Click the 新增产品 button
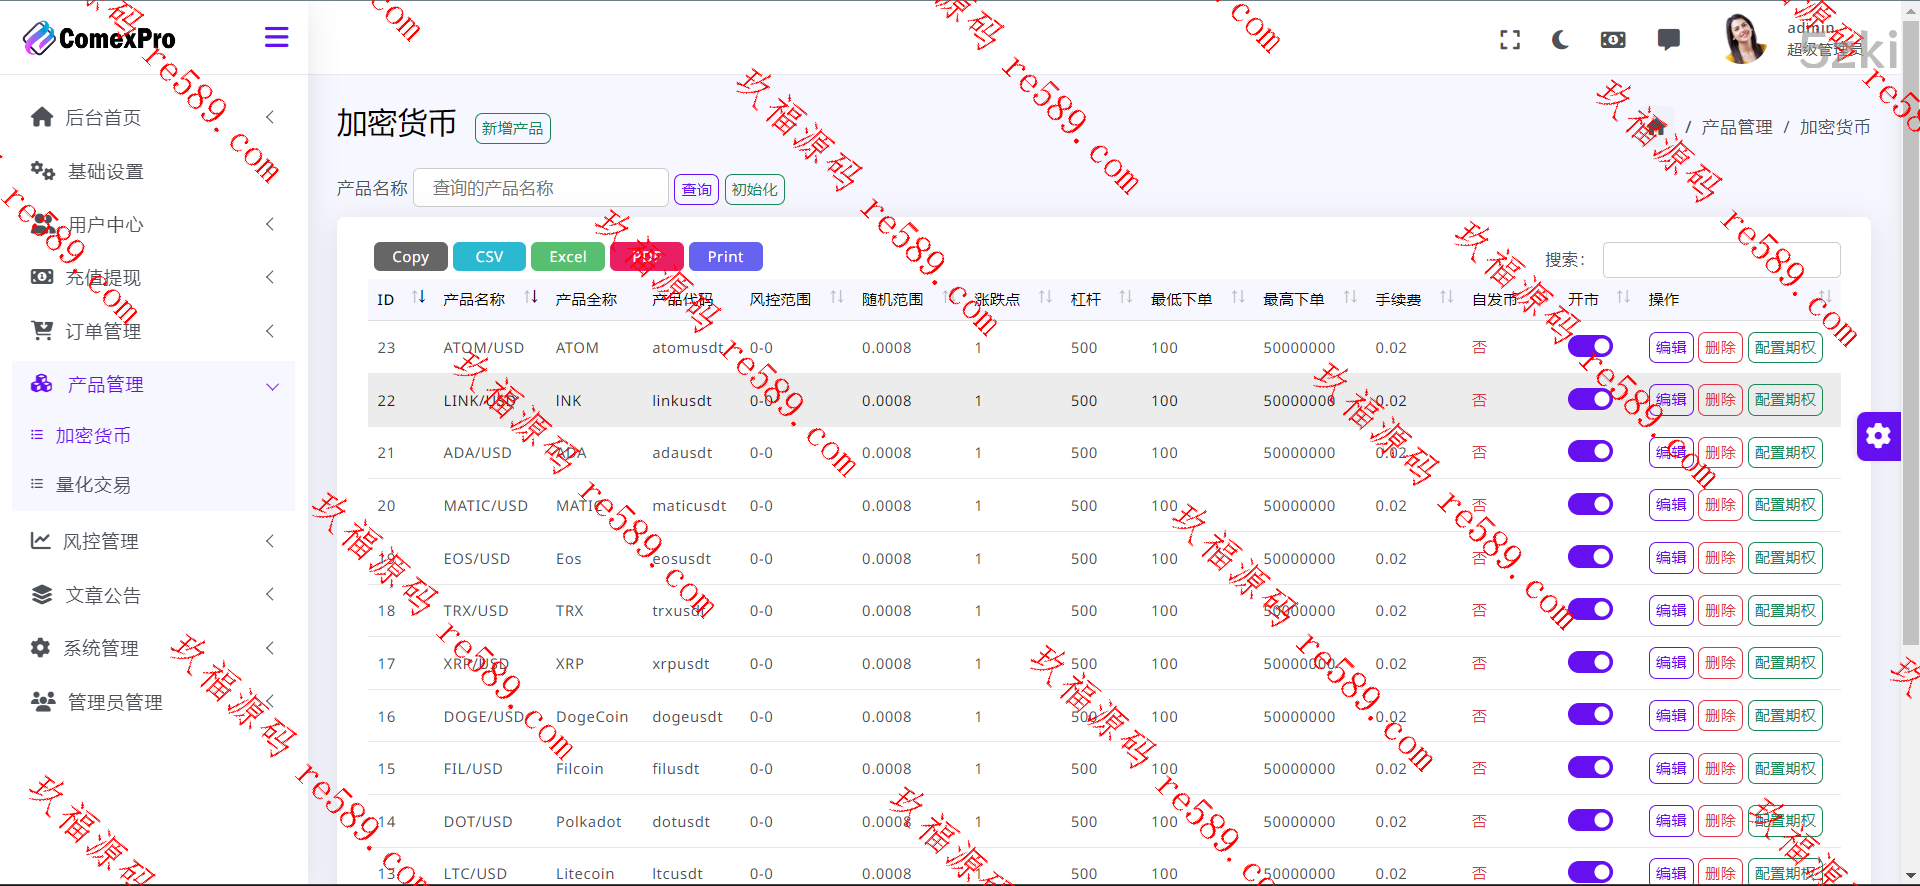The height and width of the screenshot is (886, 1920). 512,129
